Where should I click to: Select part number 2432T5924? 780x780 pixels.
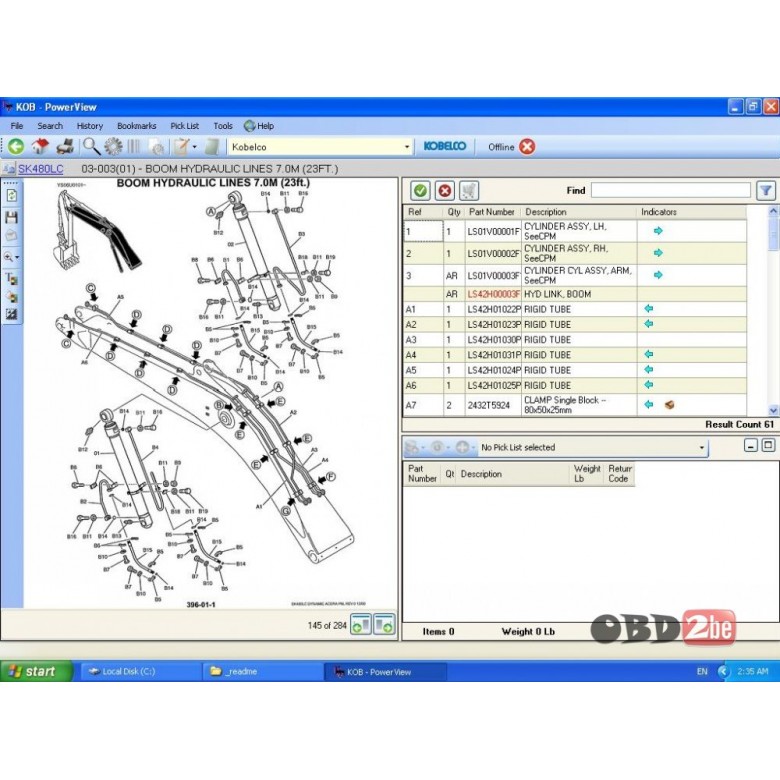tap(488, 405)
